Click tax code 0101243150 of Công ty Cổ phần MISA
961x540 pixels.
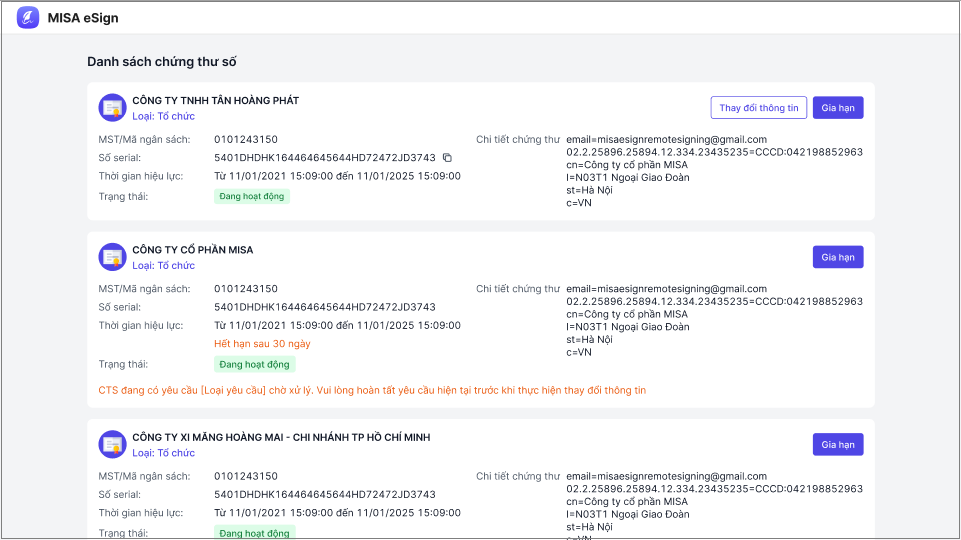tap(246, 289)
